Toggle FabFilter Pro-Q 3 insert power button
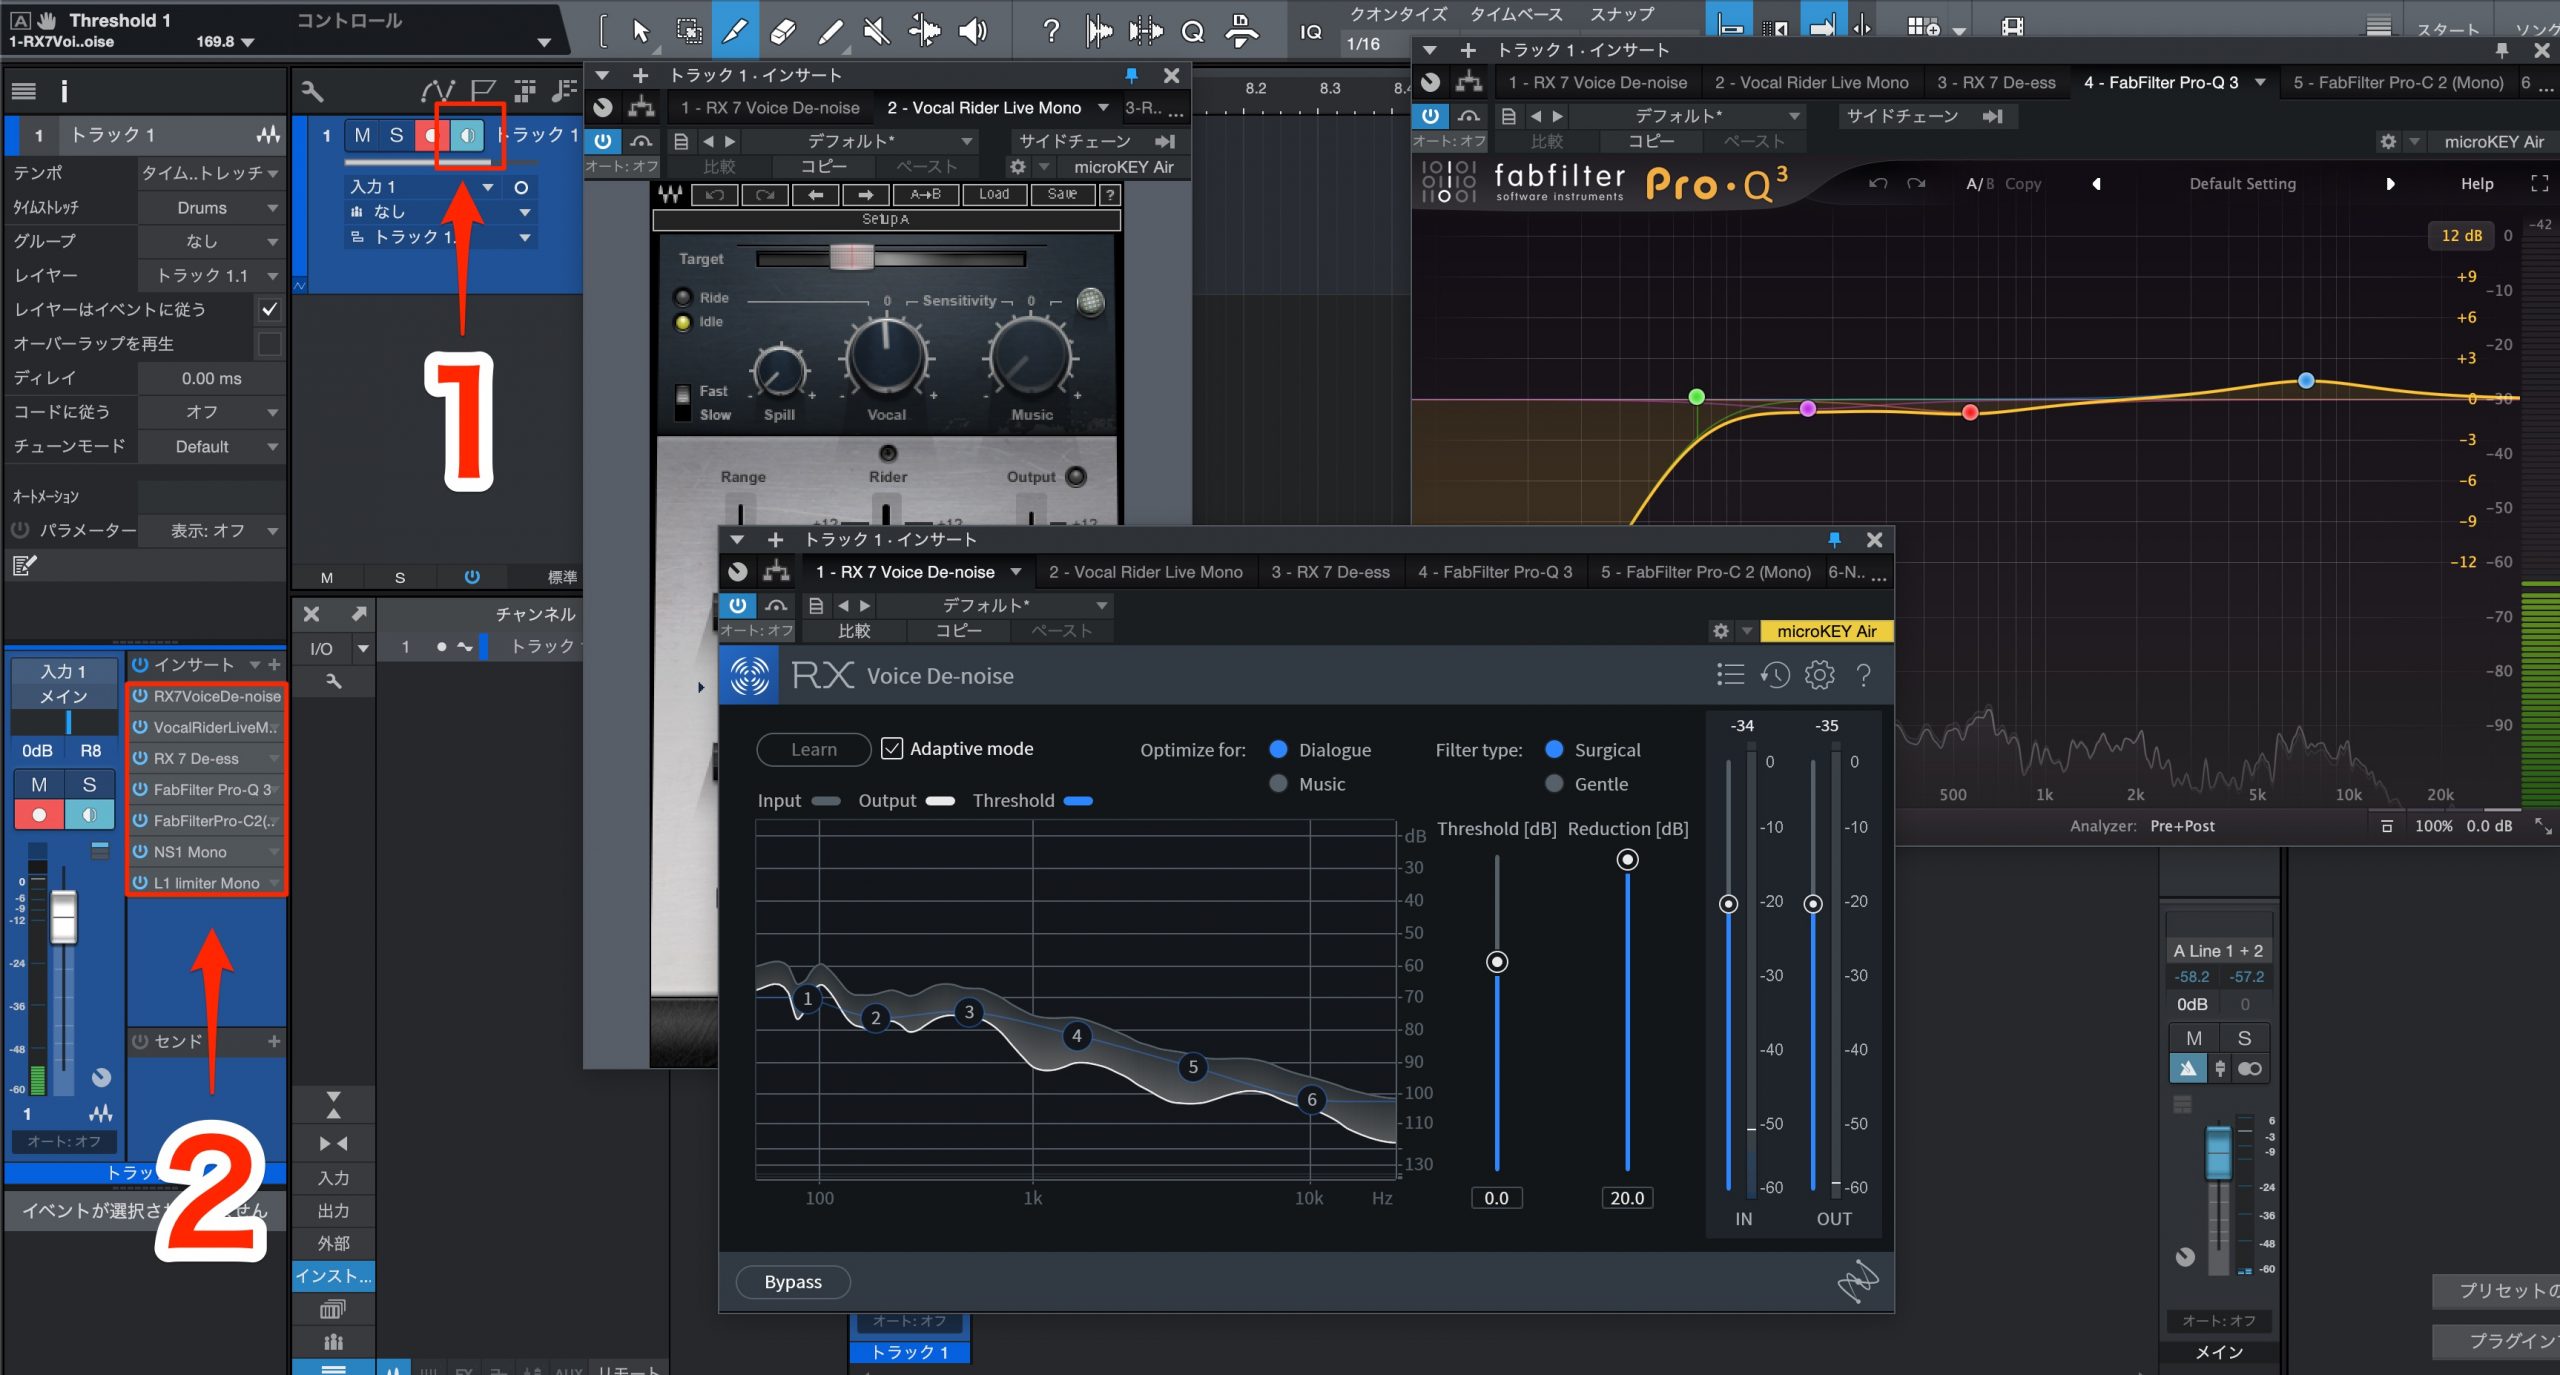 click(x=1430, y=116)
